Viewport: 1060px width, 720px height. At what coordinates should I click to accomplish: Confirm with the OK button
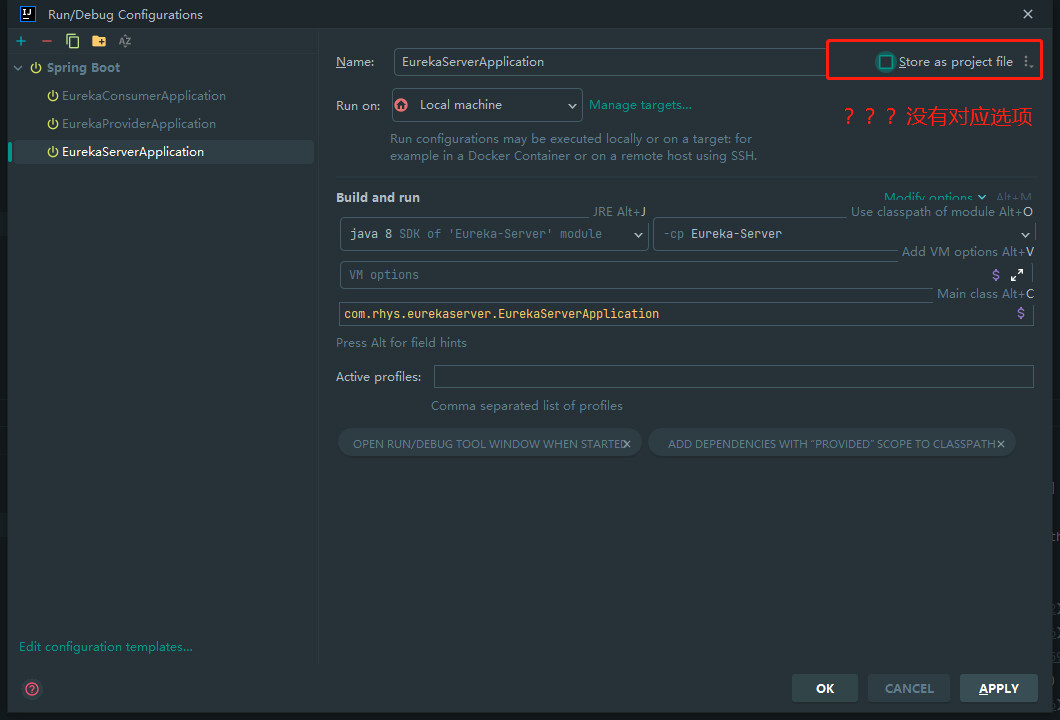point(825,688)
